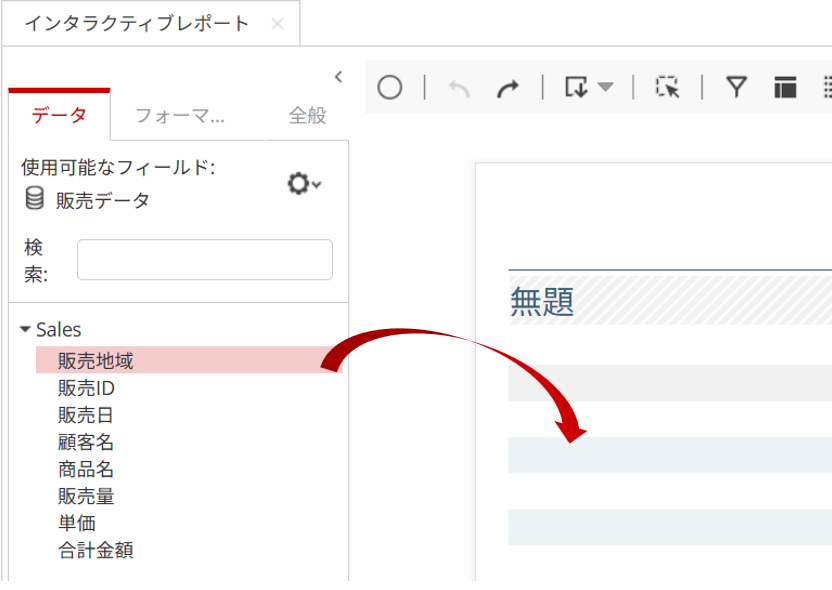Toggle the layout panel icon
Viewport: 832px width, 590px height.
coord(785,87)
